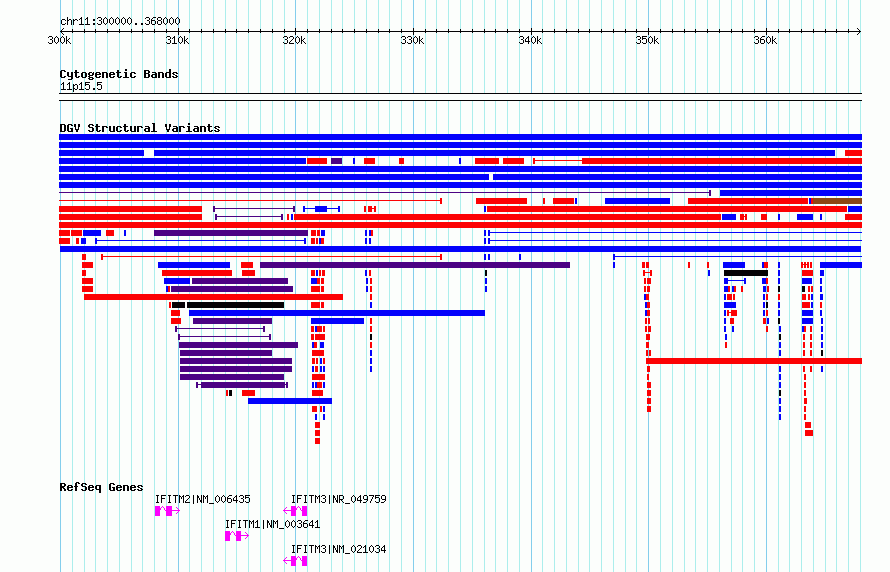The height and width of the screenshot is (572, 890).
Task: Click the 340k ruler label
Action: [530, 41]
